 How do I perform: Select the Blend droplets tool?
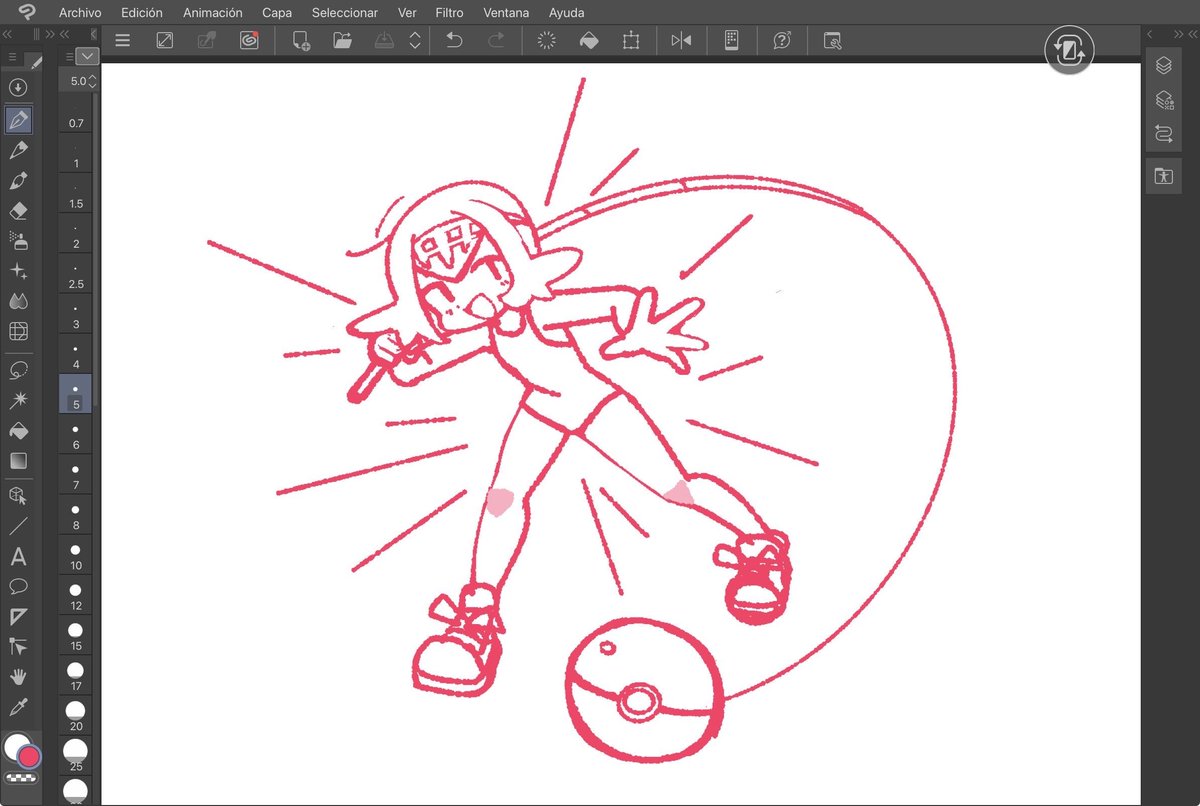coord(18,301)
